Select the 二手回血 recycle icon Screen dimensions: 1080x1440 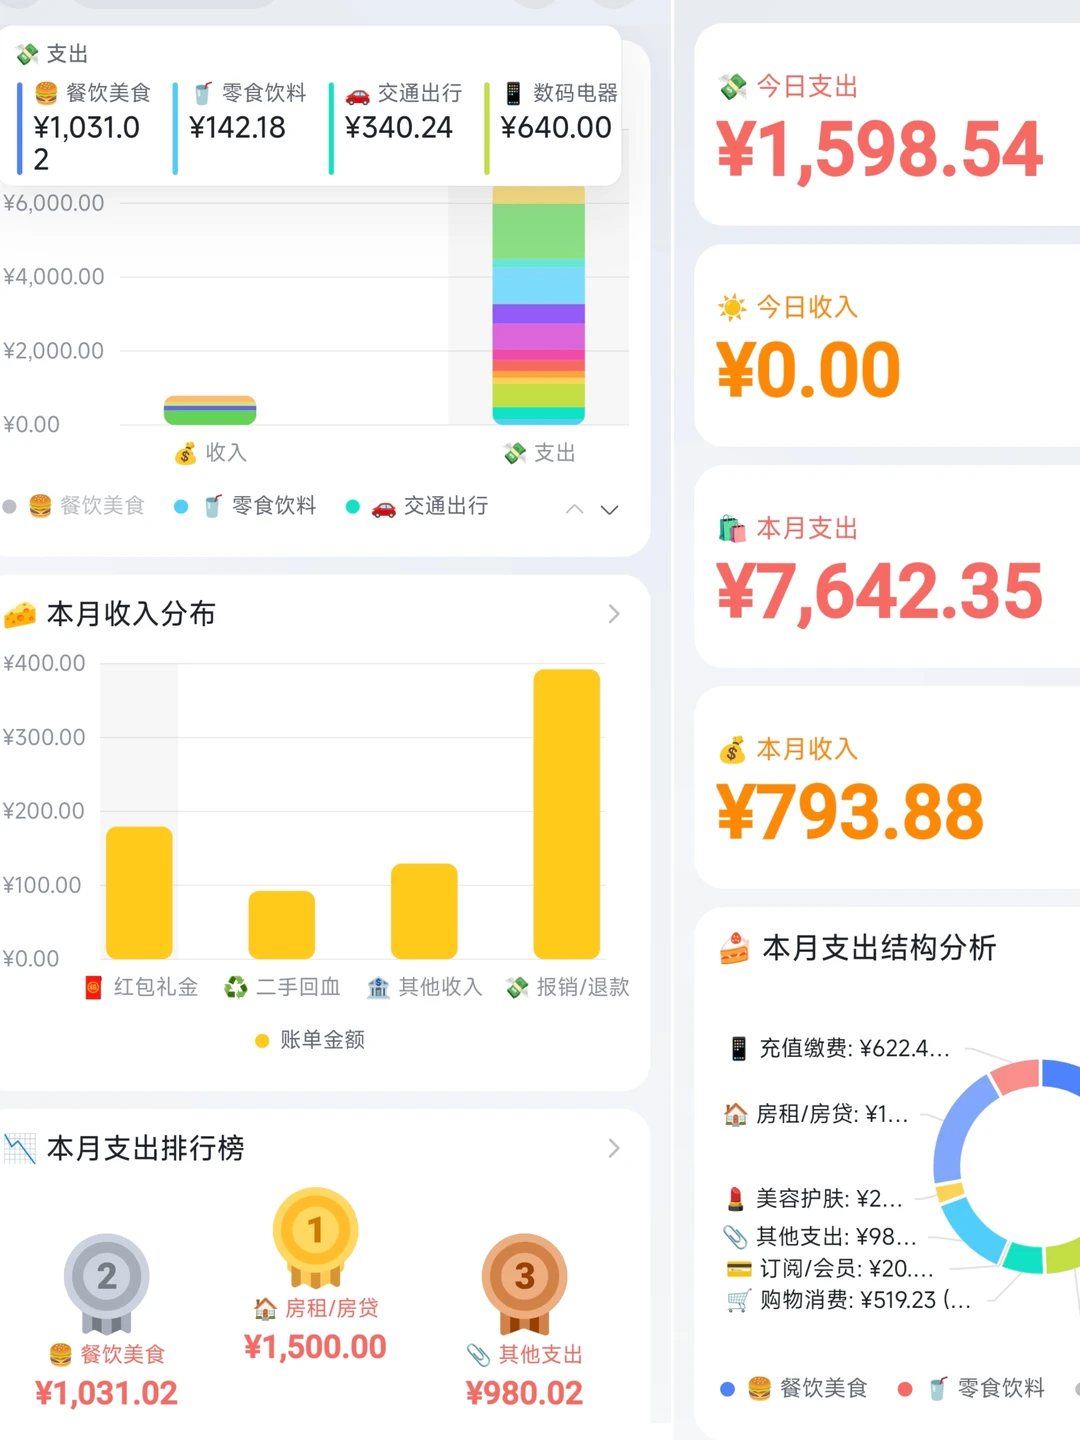click(x=233, y=987)
